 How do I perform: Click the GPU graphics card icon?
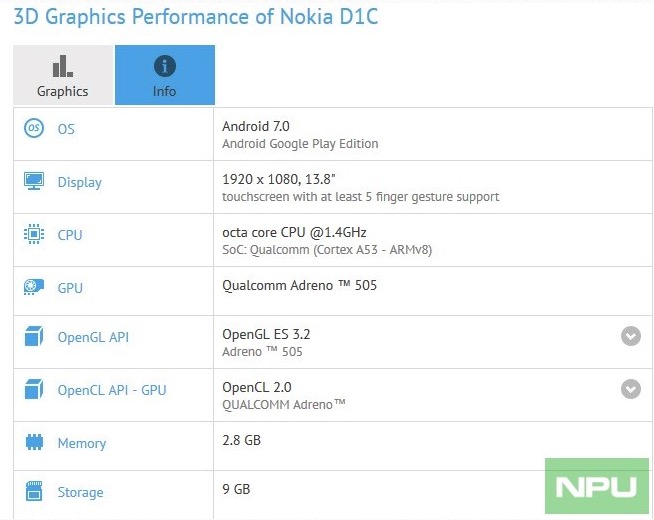34,288
